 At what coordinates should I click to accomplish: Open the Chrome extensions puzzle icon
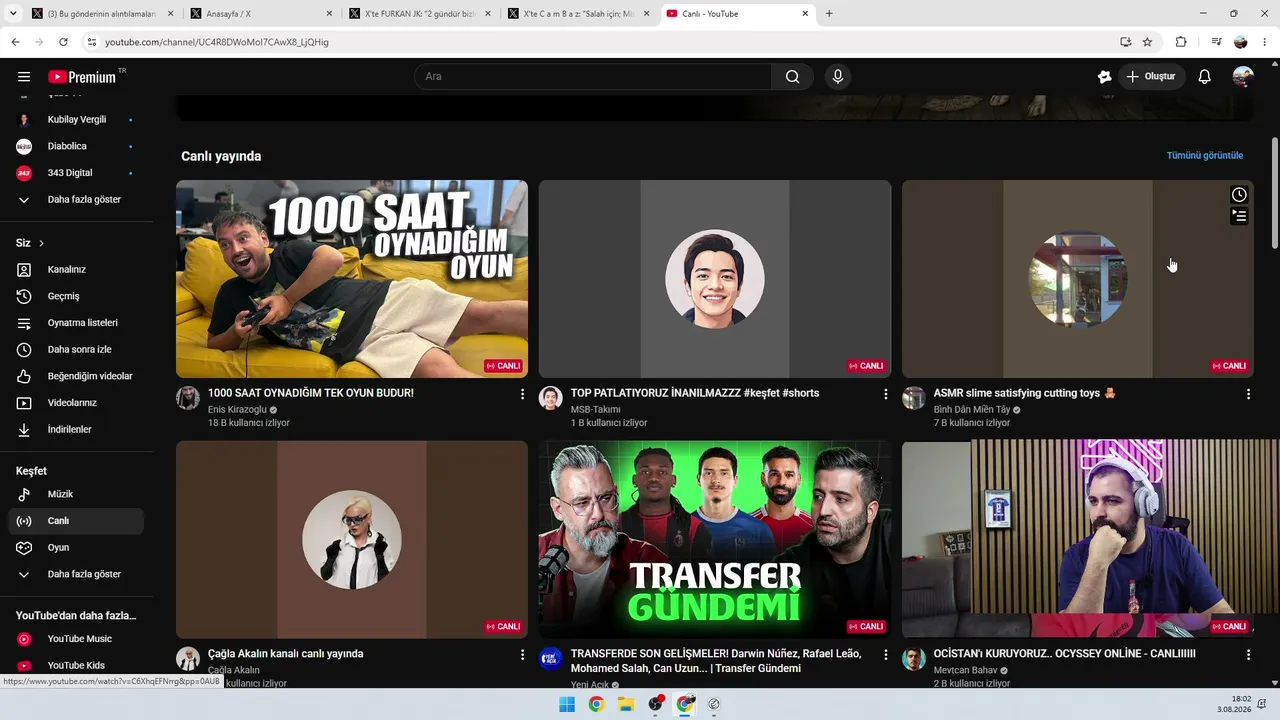click(x=1181, y=42)
